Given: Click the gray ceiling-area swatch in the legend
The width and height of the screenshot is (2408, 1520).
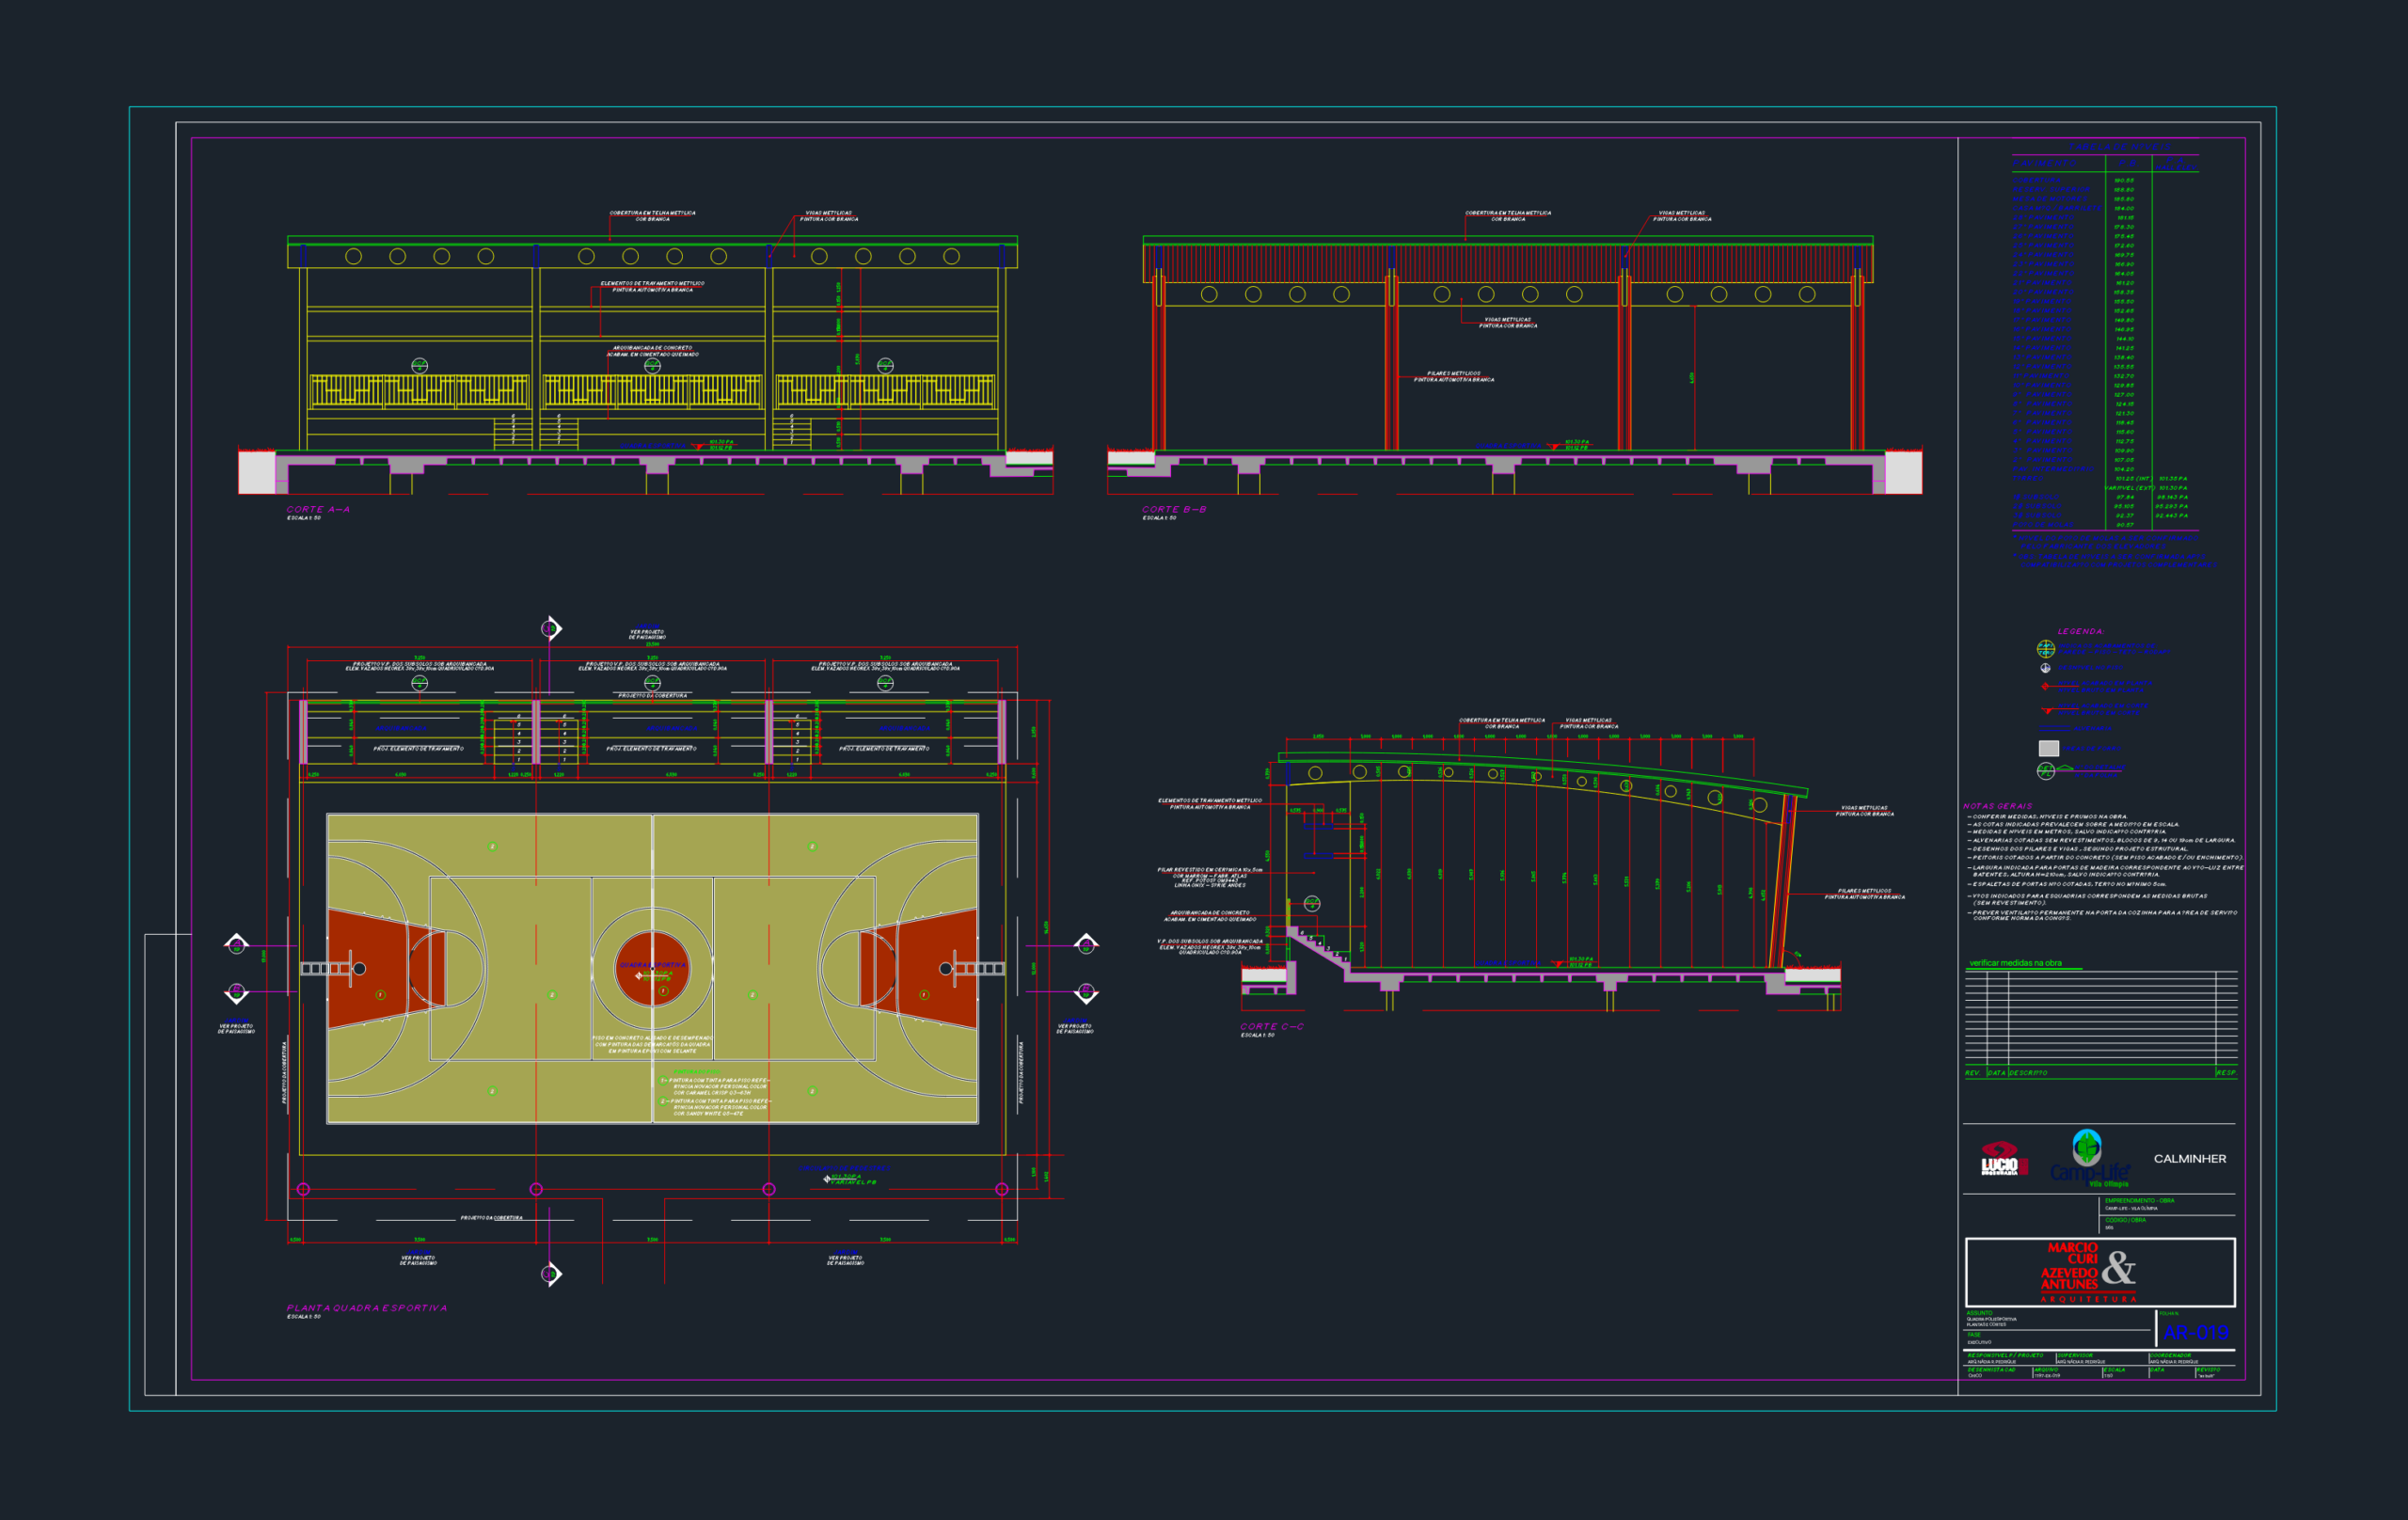Looking at the screenshot, I should coord(2049,748).
